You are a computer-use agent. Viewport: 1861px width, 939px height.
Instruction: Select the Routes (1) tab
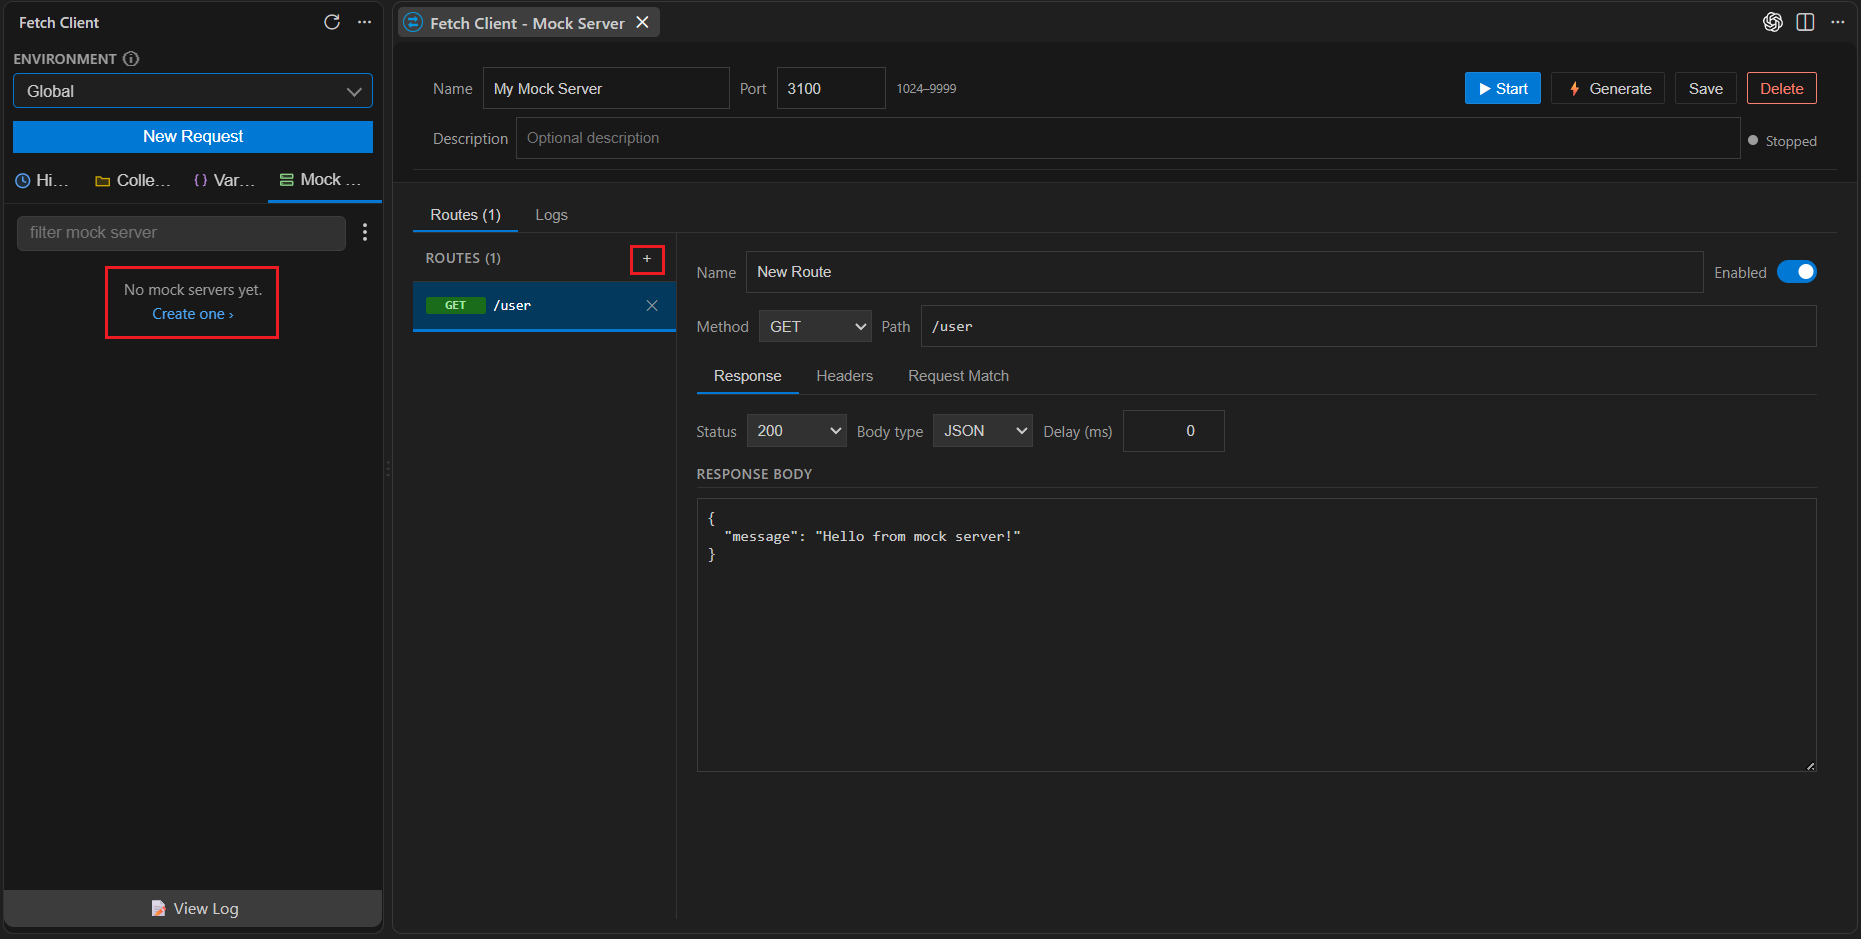[465, 215]
